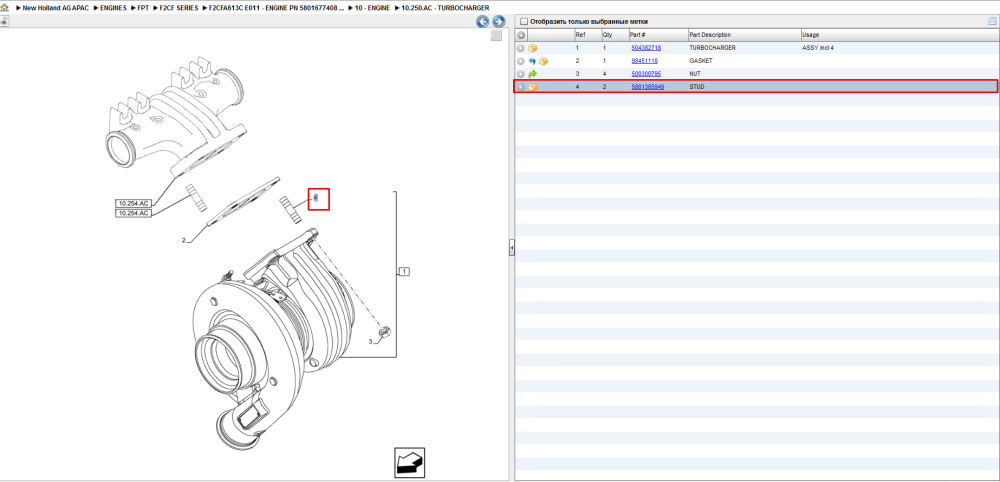Click the round add icon on STUD row

pyautogui.click(x=521, y=87)
